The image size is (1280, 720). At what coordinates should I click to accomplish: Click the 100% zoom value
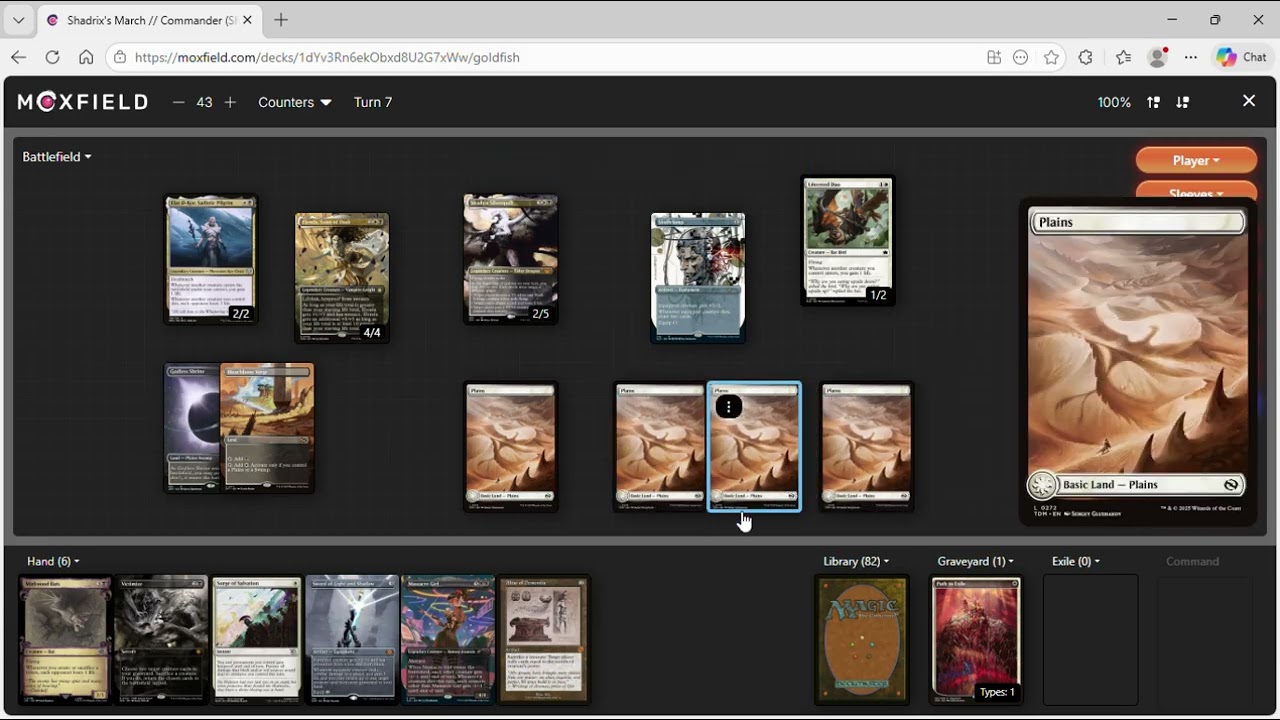click(1114, 102)
